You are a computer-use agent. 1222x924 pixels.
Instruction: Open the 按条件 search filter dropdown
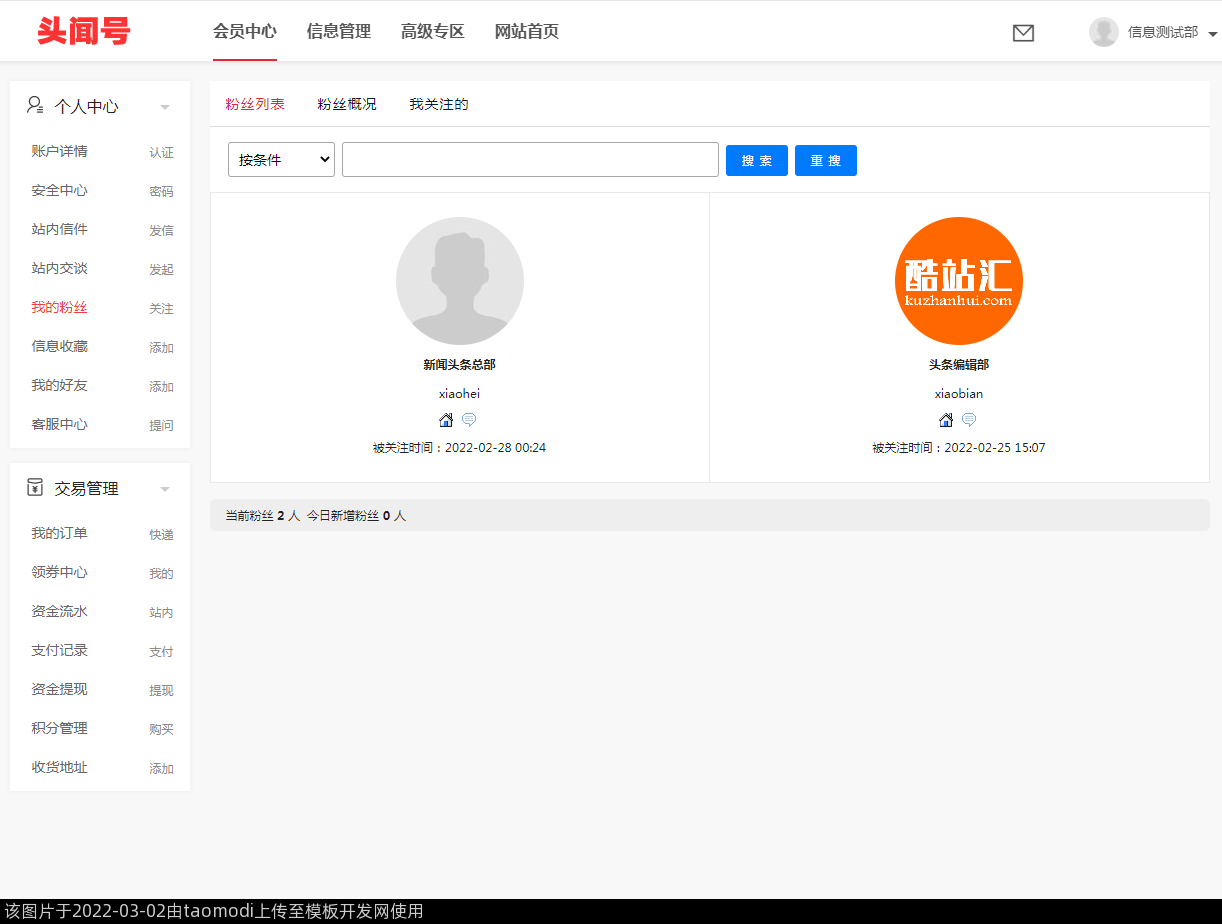281,160
